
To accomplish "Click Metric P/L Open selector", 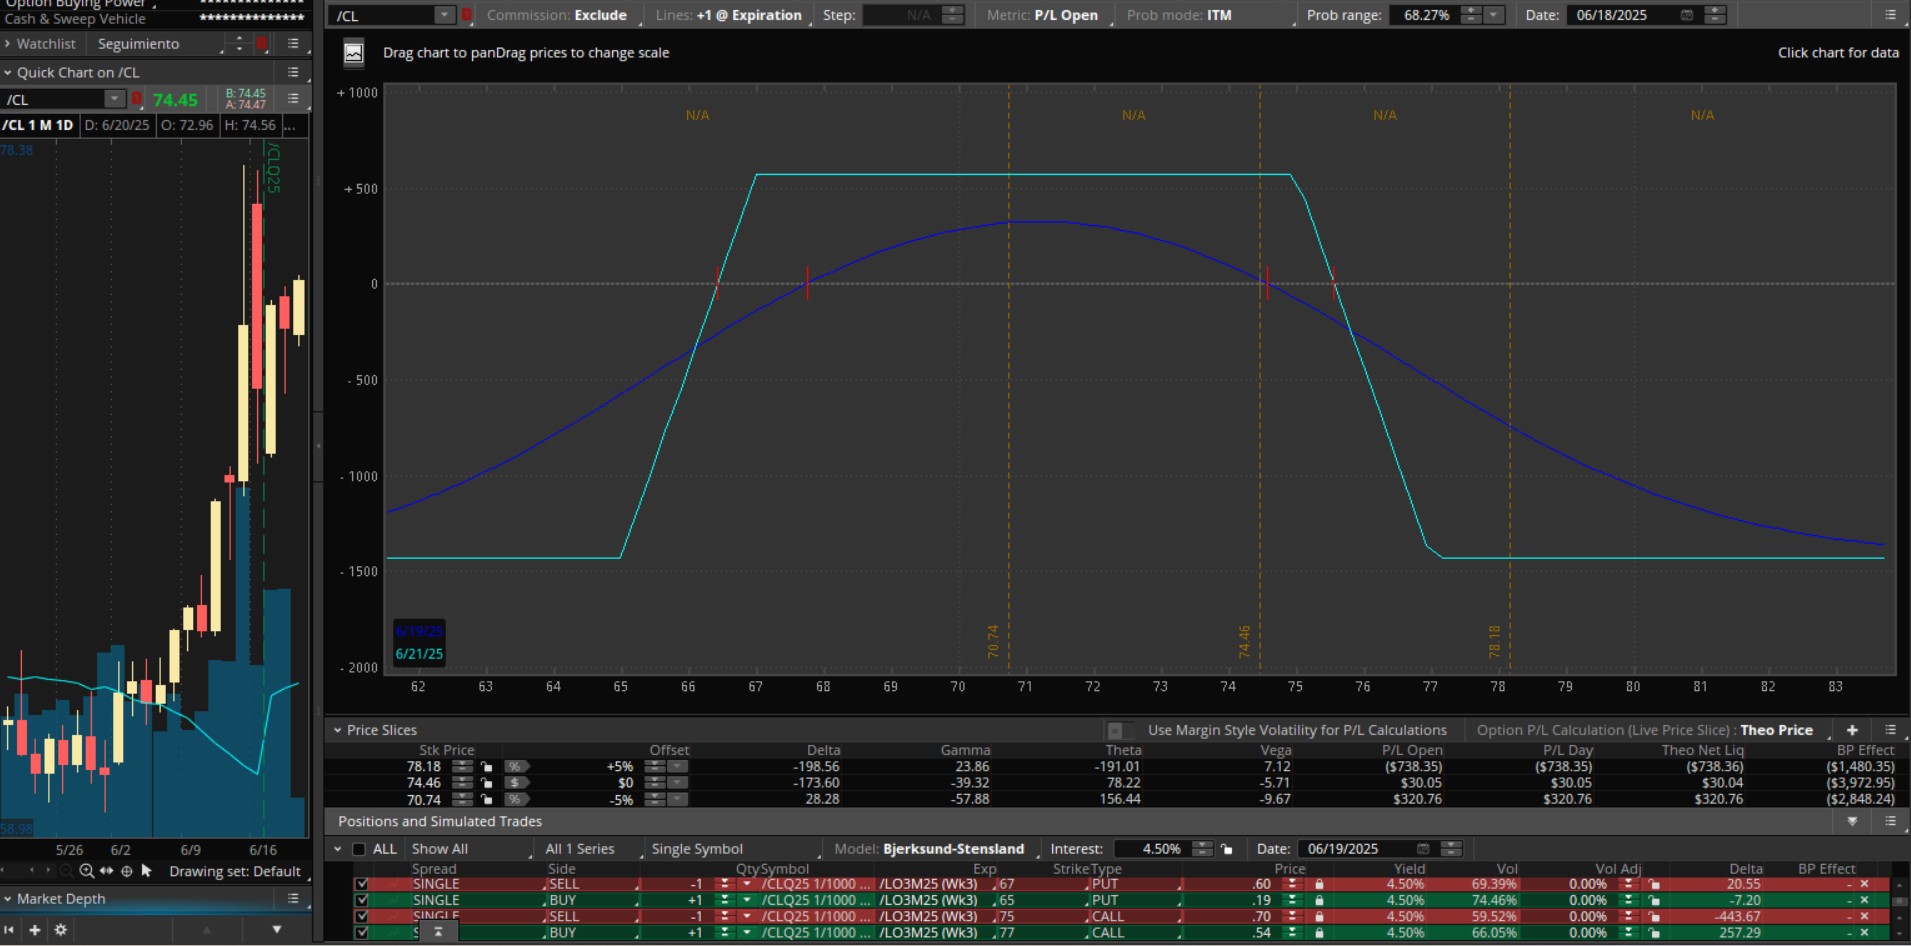I will coord(1065,15).
